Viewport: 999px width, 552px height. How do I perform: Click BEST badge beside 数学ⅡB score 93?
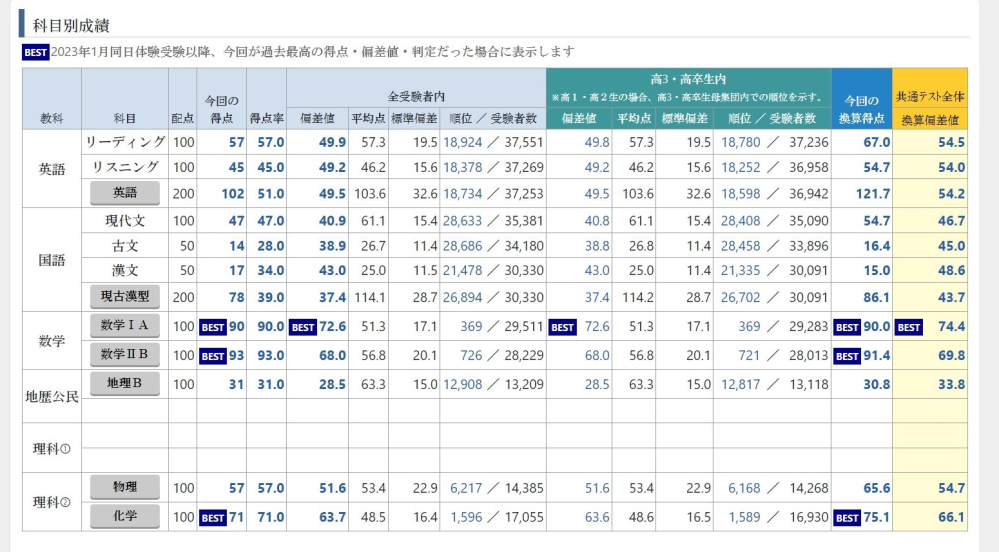213,356
